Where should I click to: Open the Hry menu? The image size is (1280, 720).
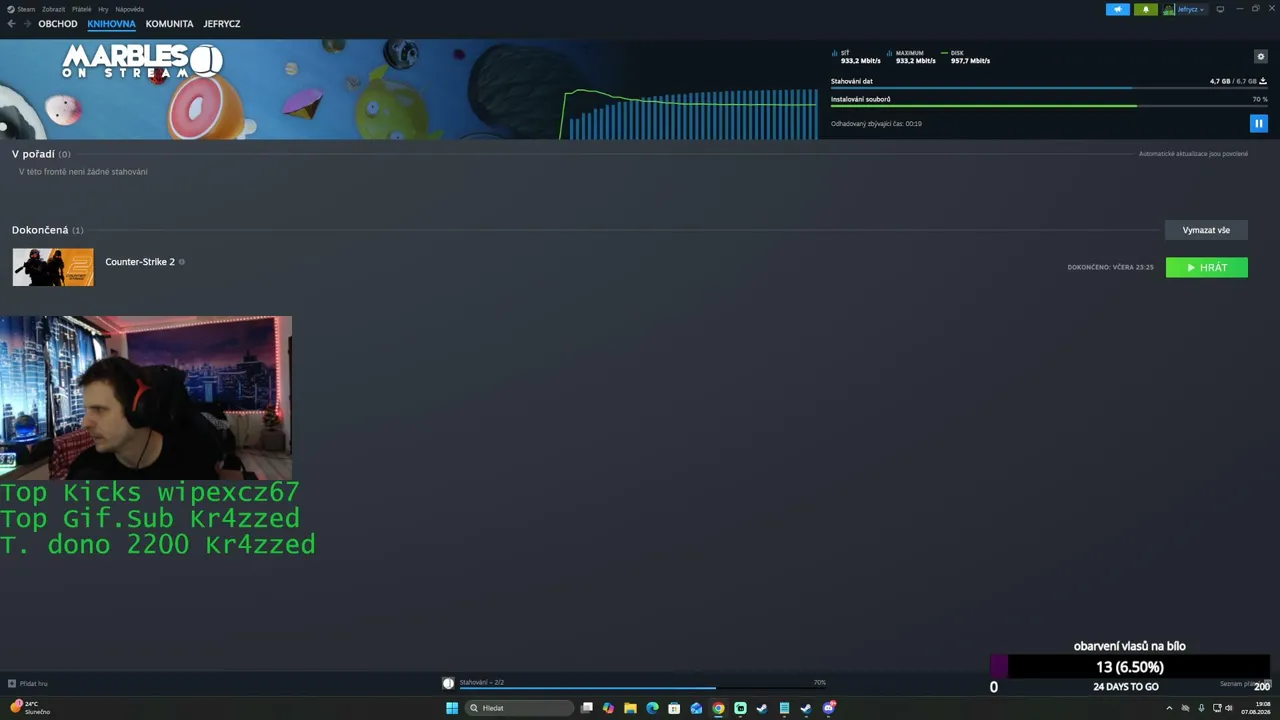[x=103, y=9]
